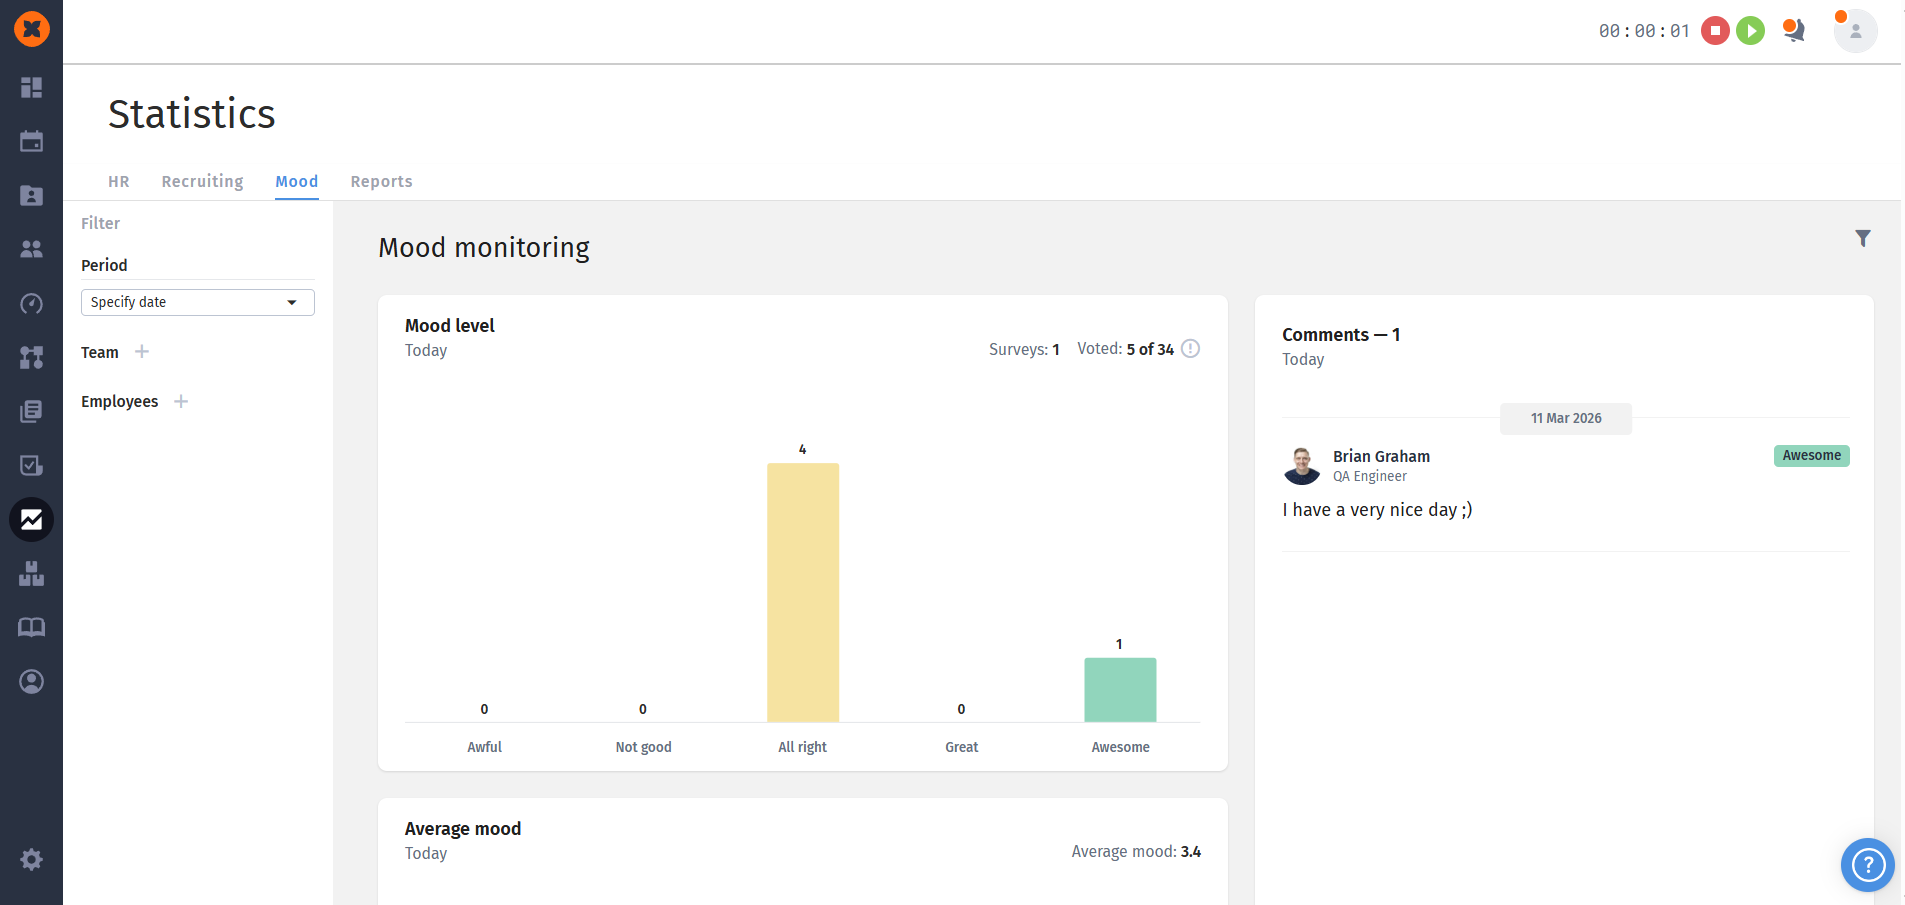Stop the timer with the red button

(1715, 31)
